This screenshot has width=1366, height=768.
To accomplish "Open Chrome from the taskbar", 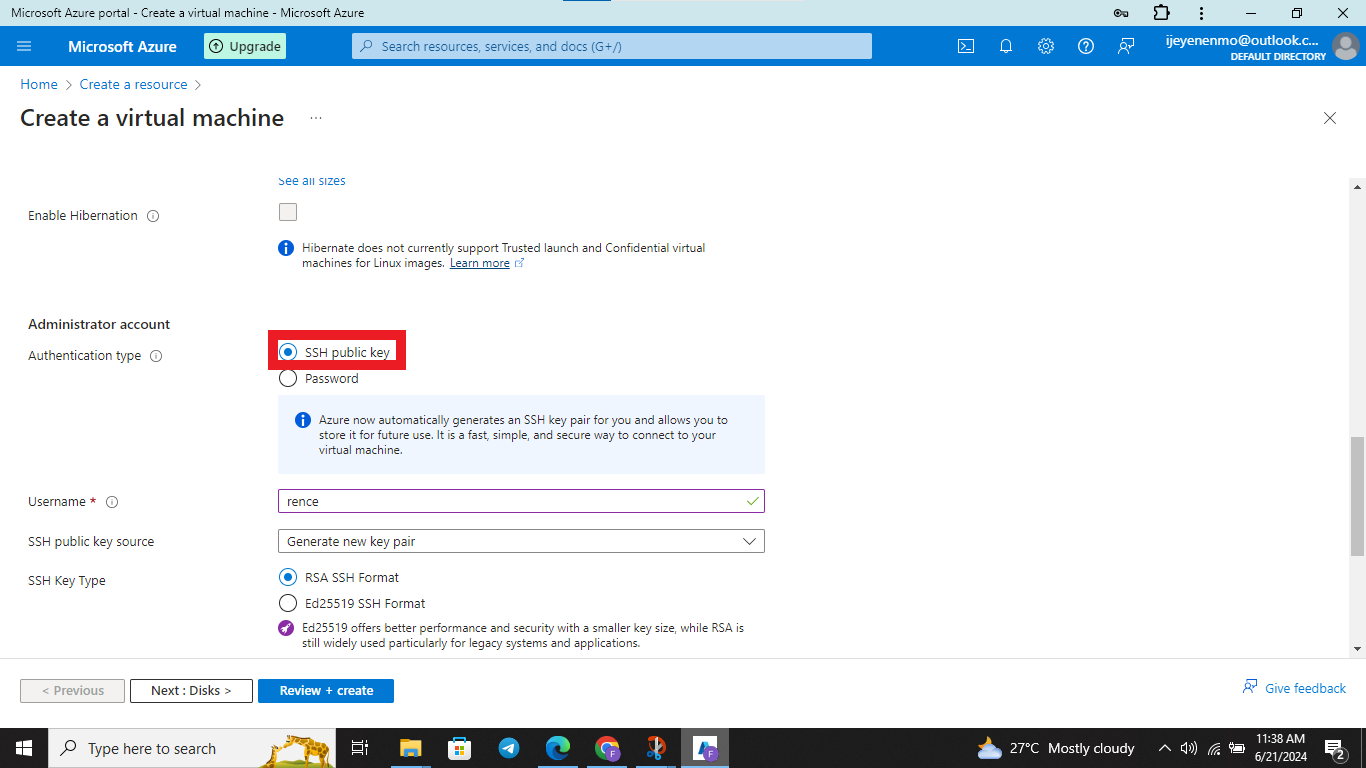I will click(607, 748).
